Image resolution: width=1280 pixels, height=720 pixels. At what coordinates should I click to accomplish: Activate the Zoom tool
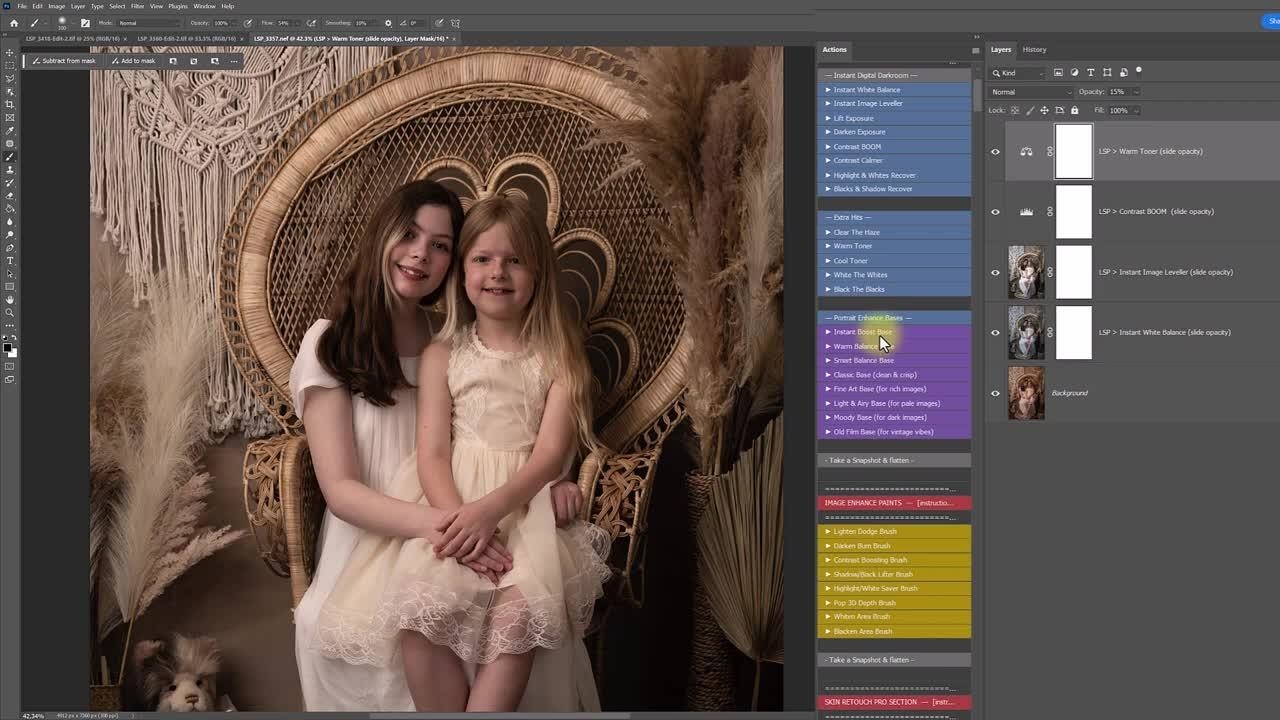coord(10,313)
